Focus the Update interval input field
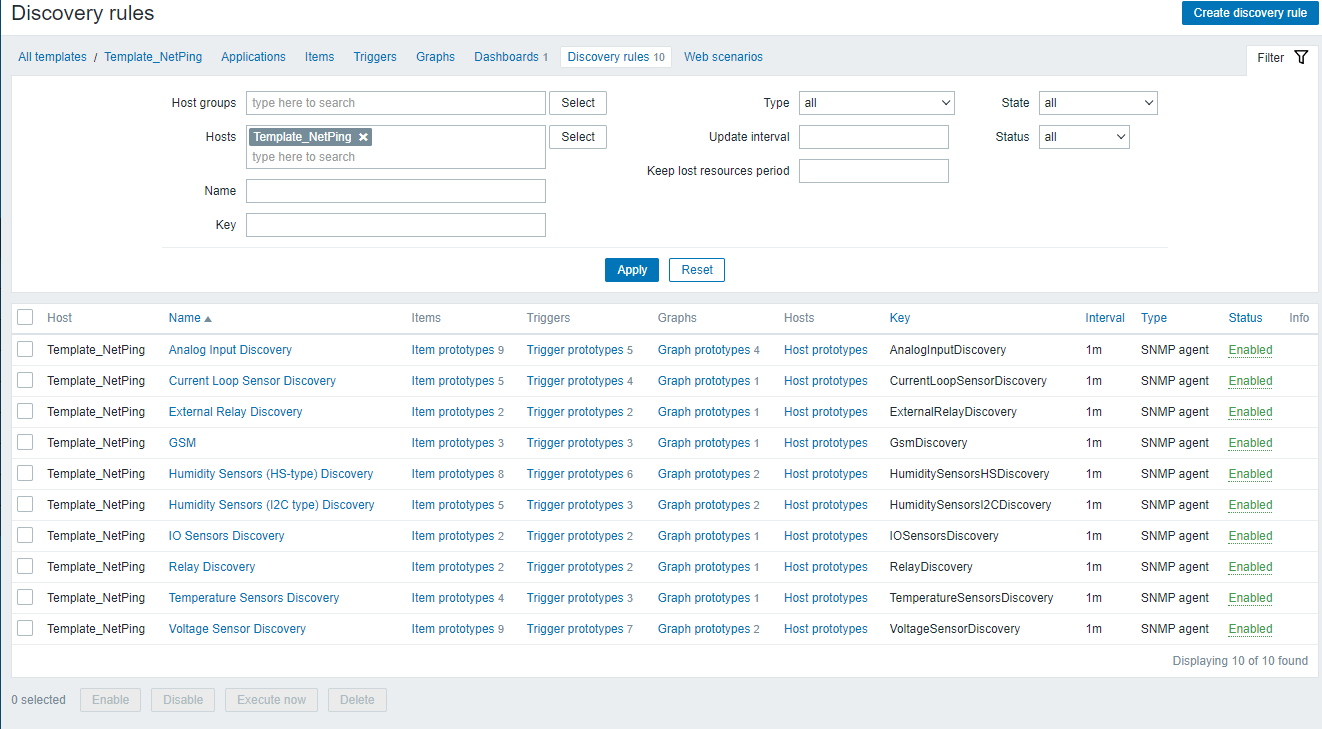Screen dimensions: 1322x729 click(873, 137)
